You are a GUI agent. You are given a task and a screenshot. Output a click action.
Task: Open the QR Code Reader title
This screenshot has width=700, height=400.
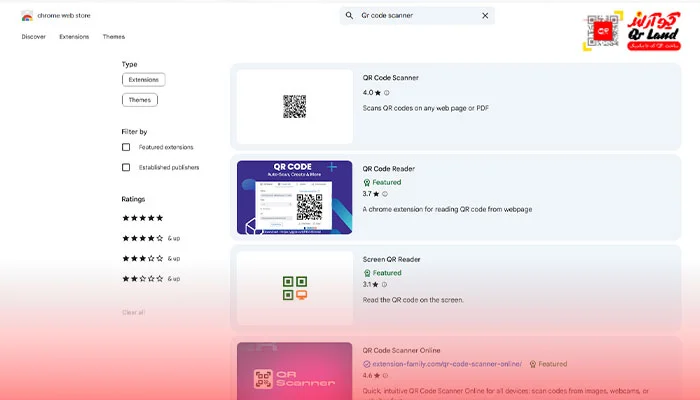pyautogui.click(x=388, y=169)
